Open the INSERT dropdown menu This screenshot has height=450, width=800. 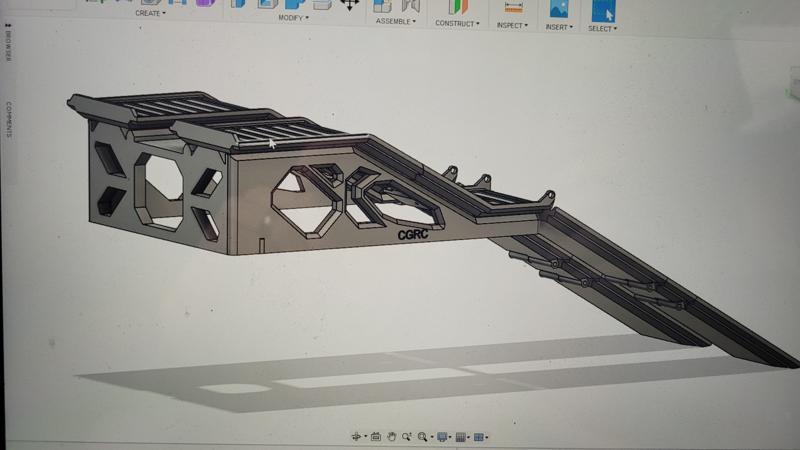point(559,27)
